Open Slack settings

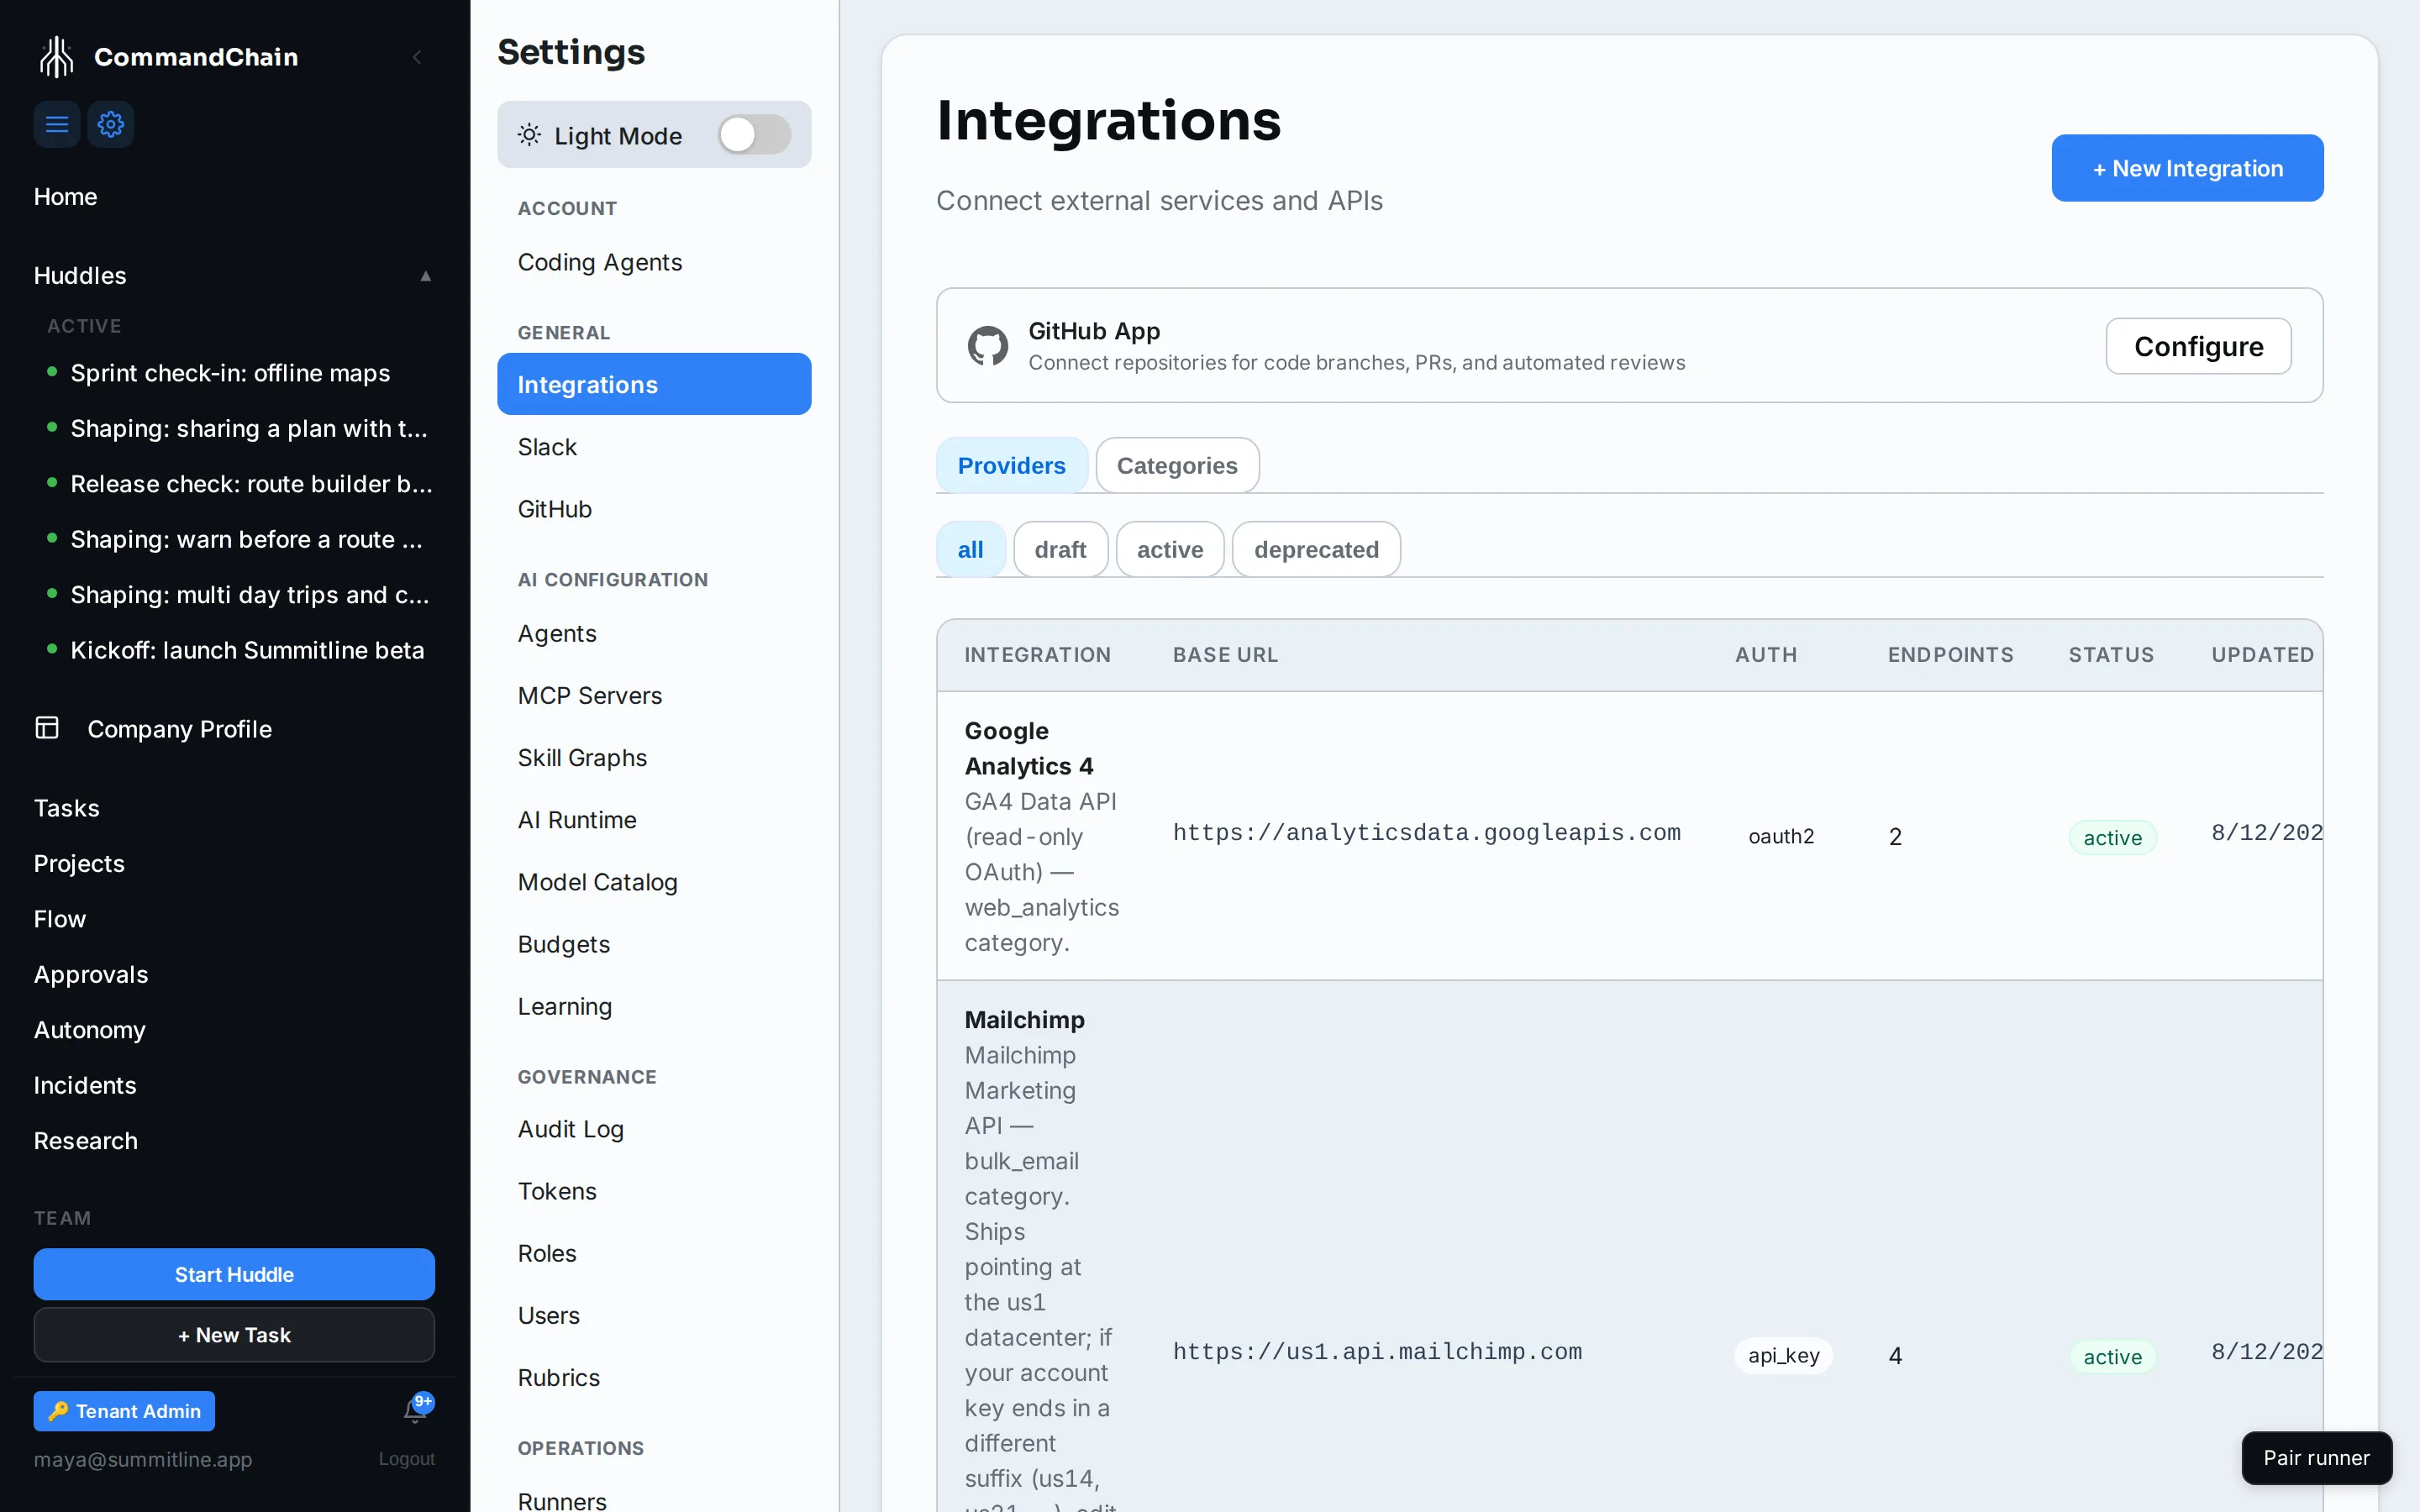[654, 447]
